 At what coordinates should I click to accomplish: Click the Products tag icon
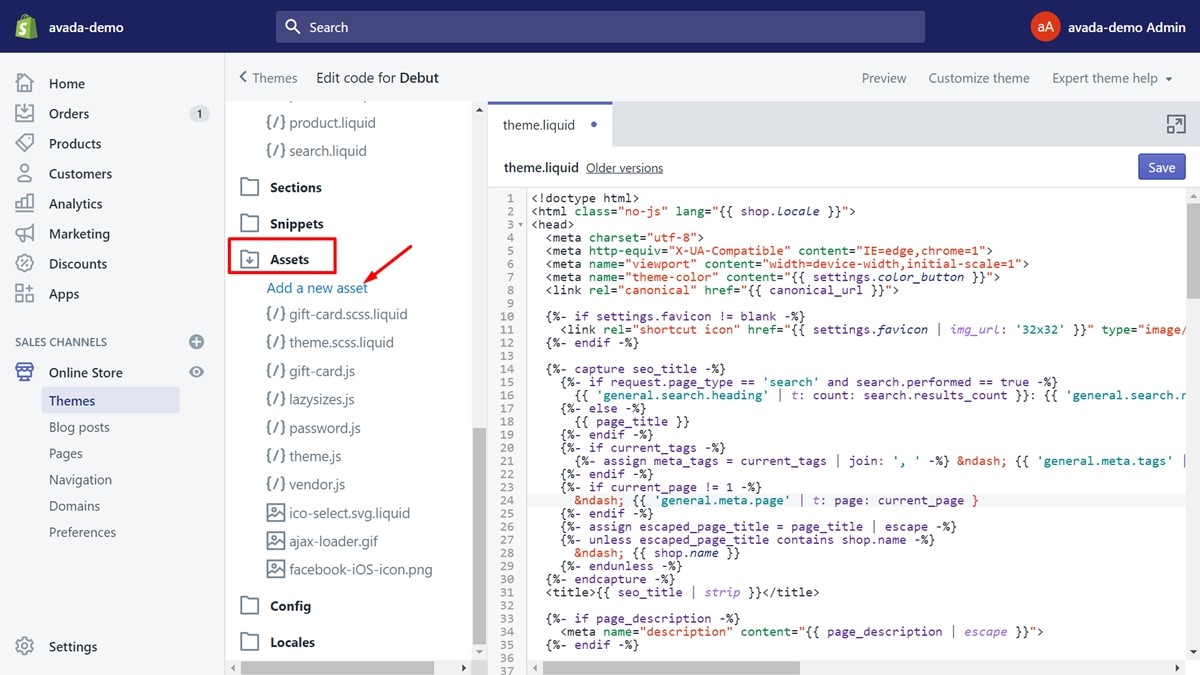(x=25, y=143)
